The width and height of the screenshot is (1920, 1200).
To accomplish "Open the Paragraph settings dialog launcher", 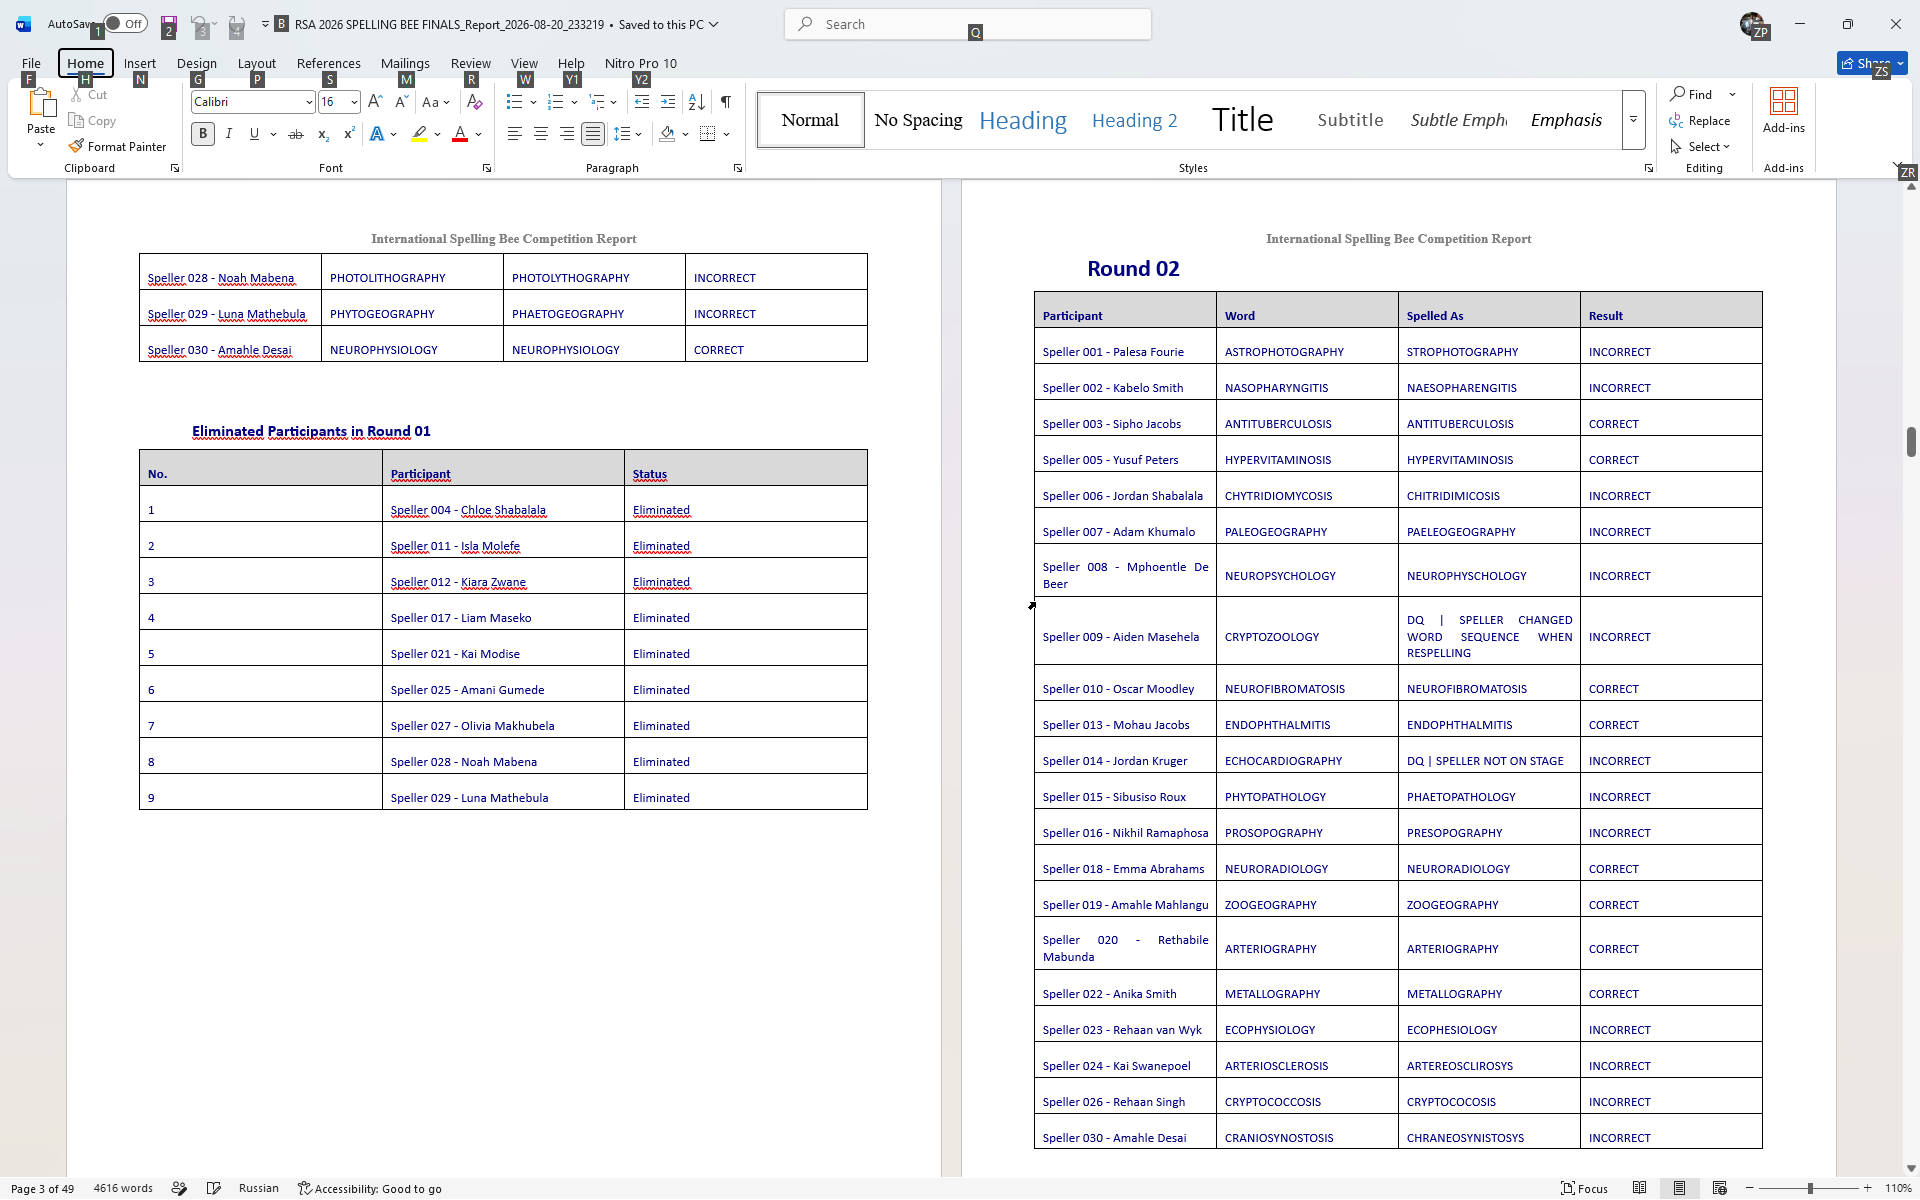I will tap(738, 168).
